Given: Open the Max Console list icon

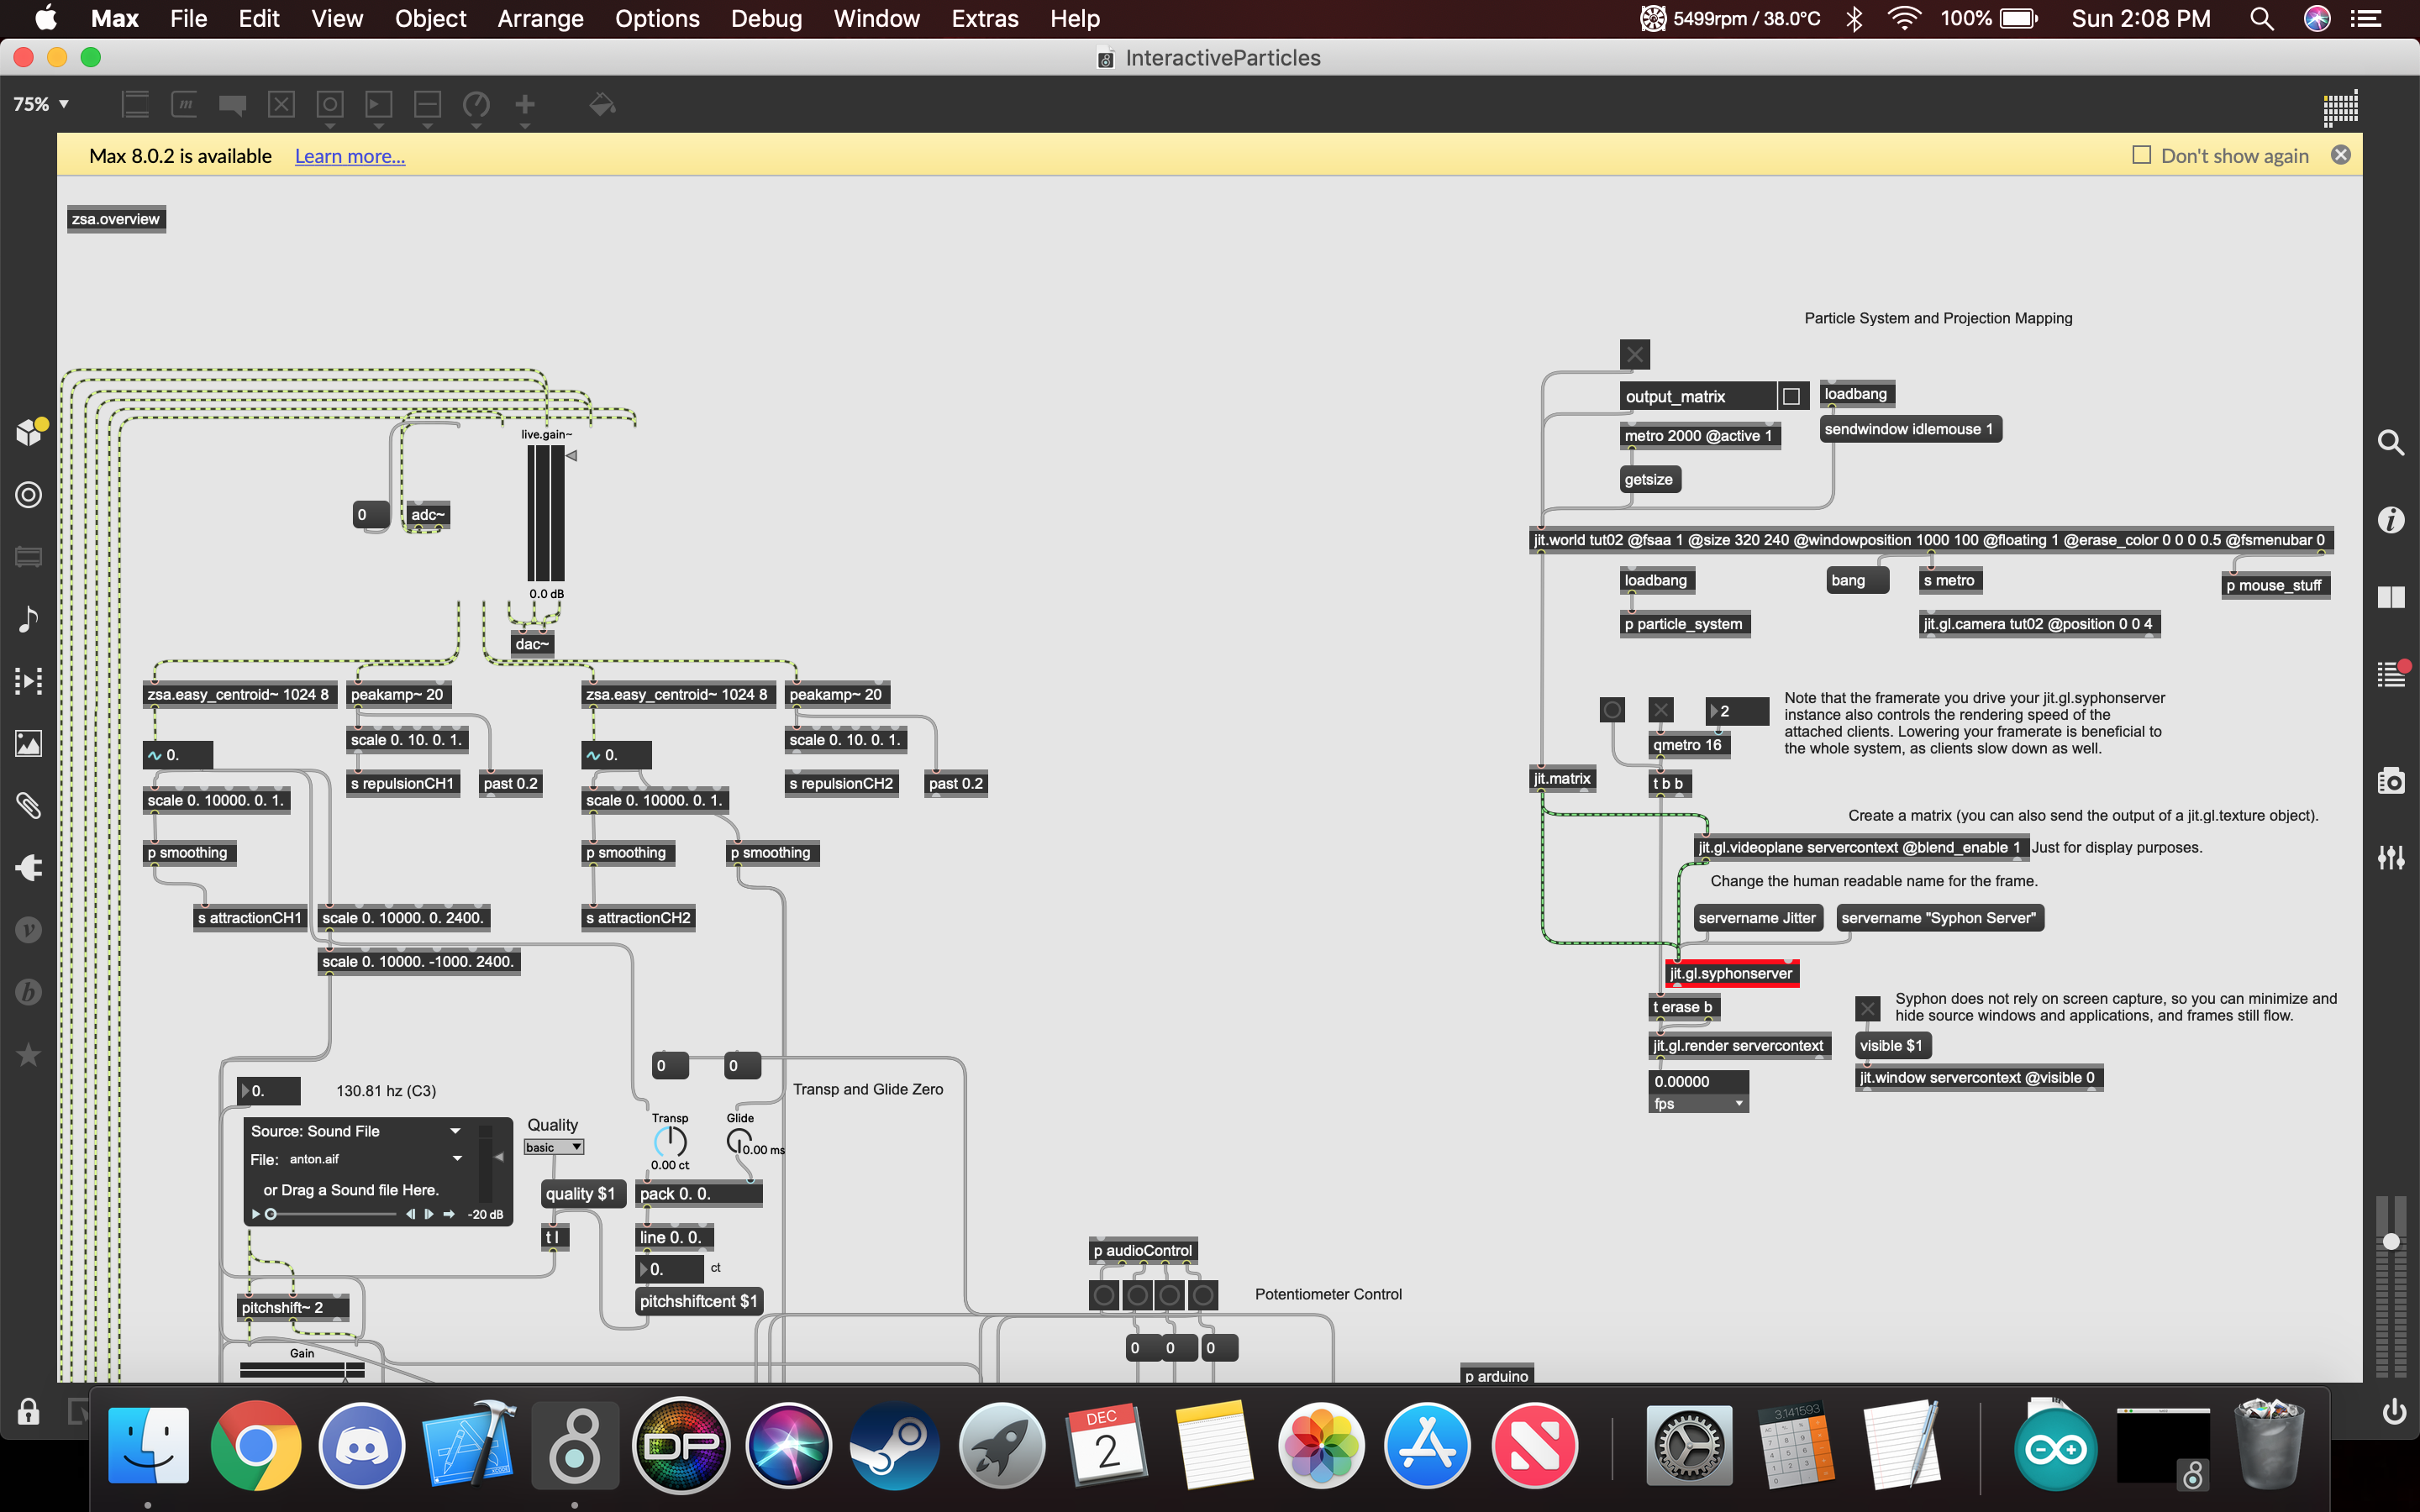Looking at the screenshot, I should [2391, 674].
